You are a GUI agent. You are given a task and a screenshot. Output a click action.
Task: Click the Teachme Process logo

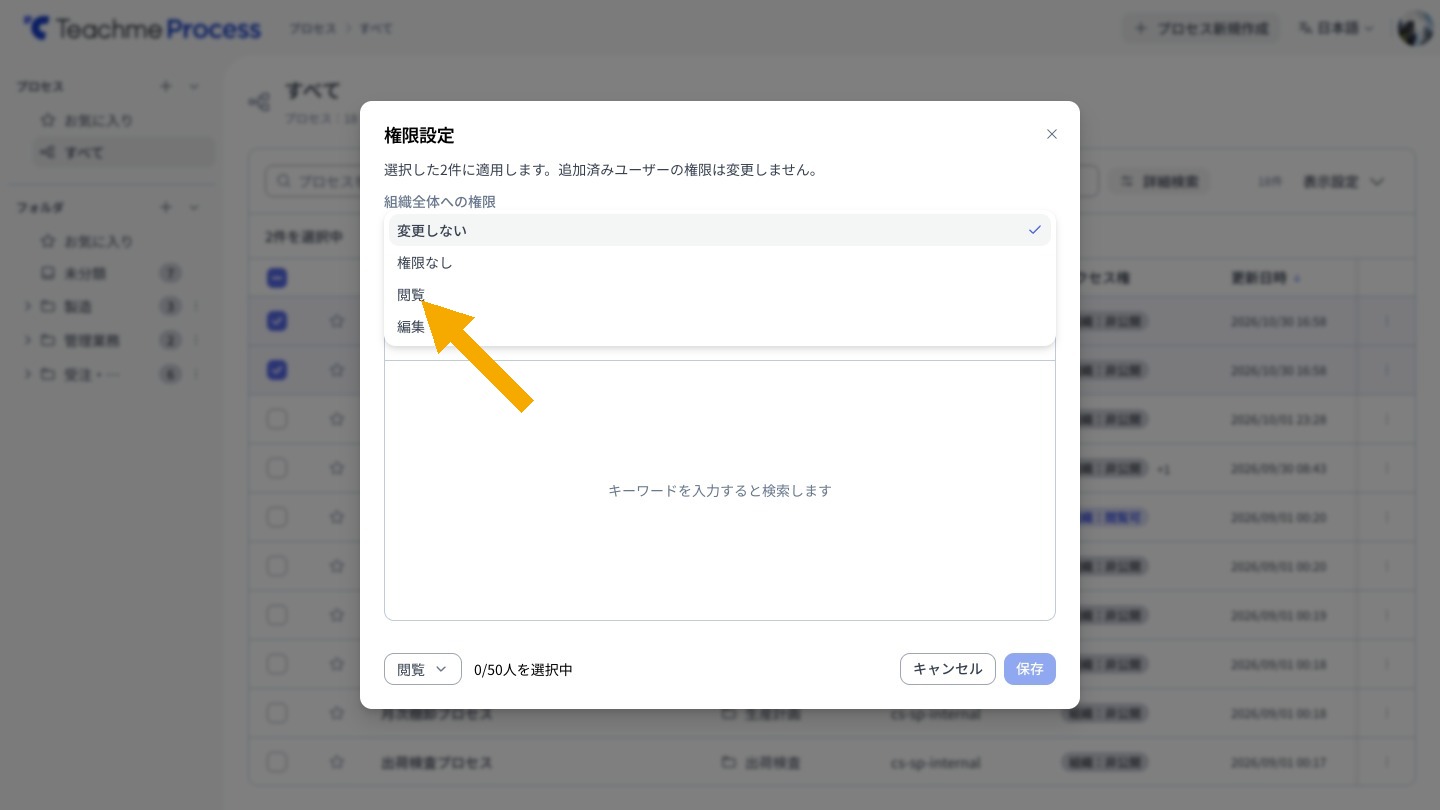141,28
